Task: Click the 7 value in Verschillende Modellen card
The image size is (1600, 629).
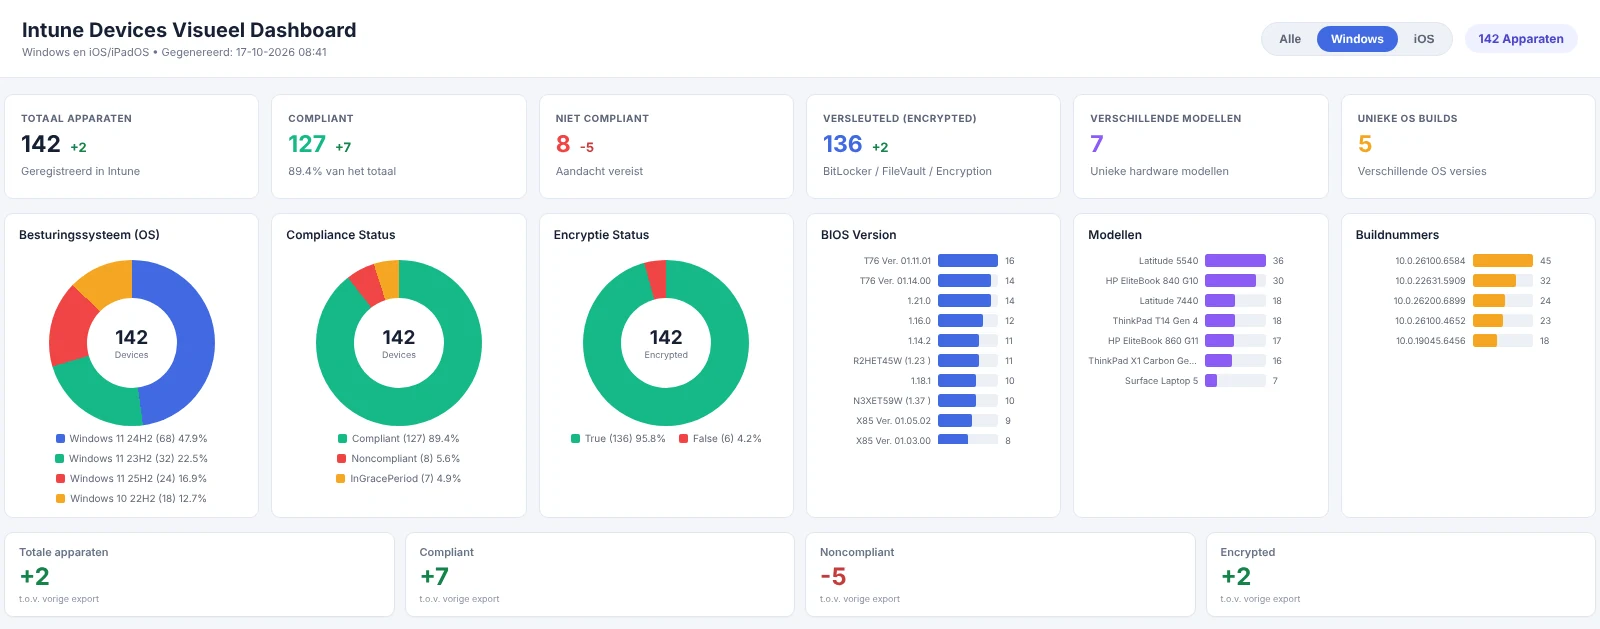Action: point(1097,144)
